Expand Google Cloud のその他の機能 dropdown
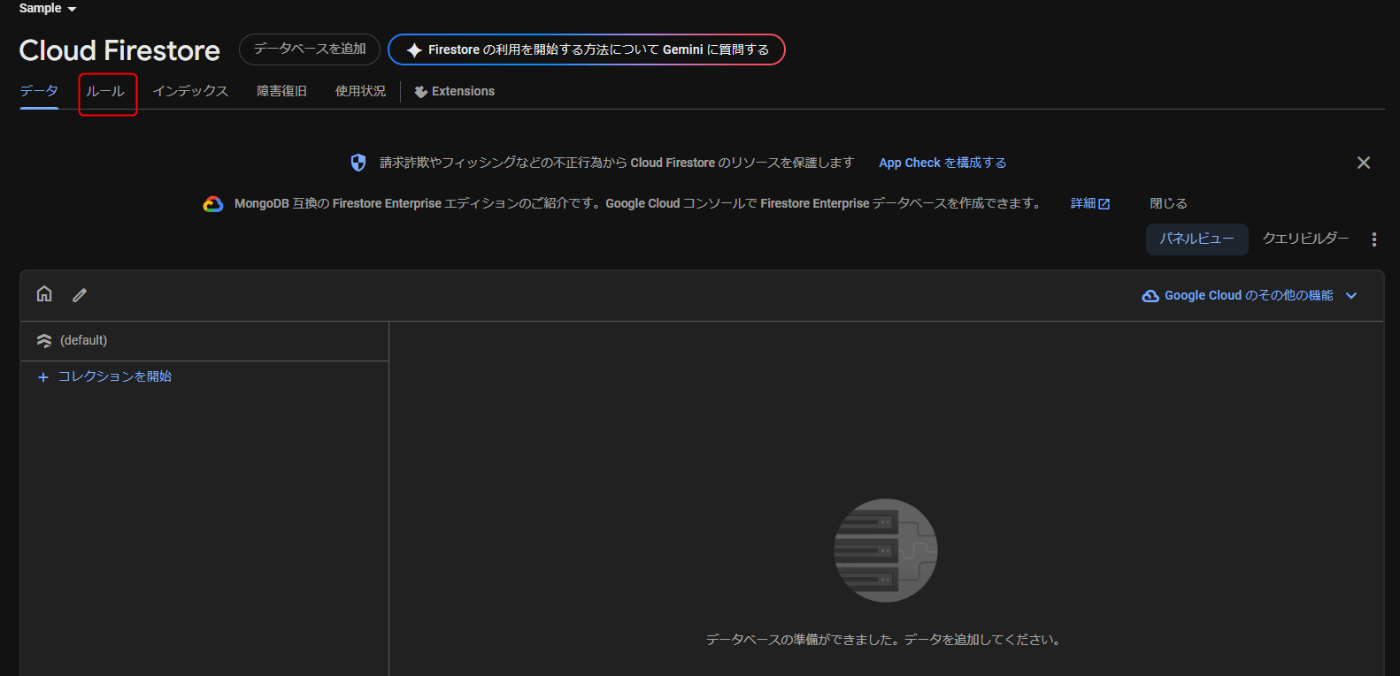This screenshot has width=1400, height=676. pyautogui.click(x=1249, y=295)
